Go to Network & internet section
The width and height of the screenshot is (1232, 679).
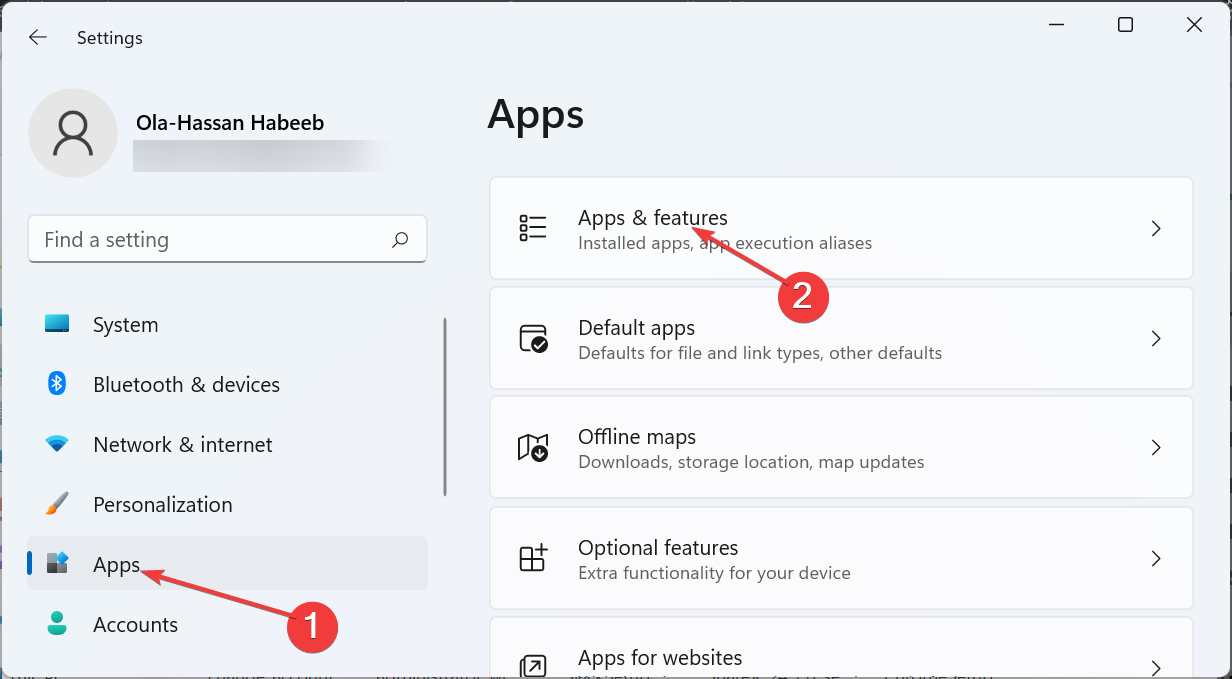pos(182,444)
